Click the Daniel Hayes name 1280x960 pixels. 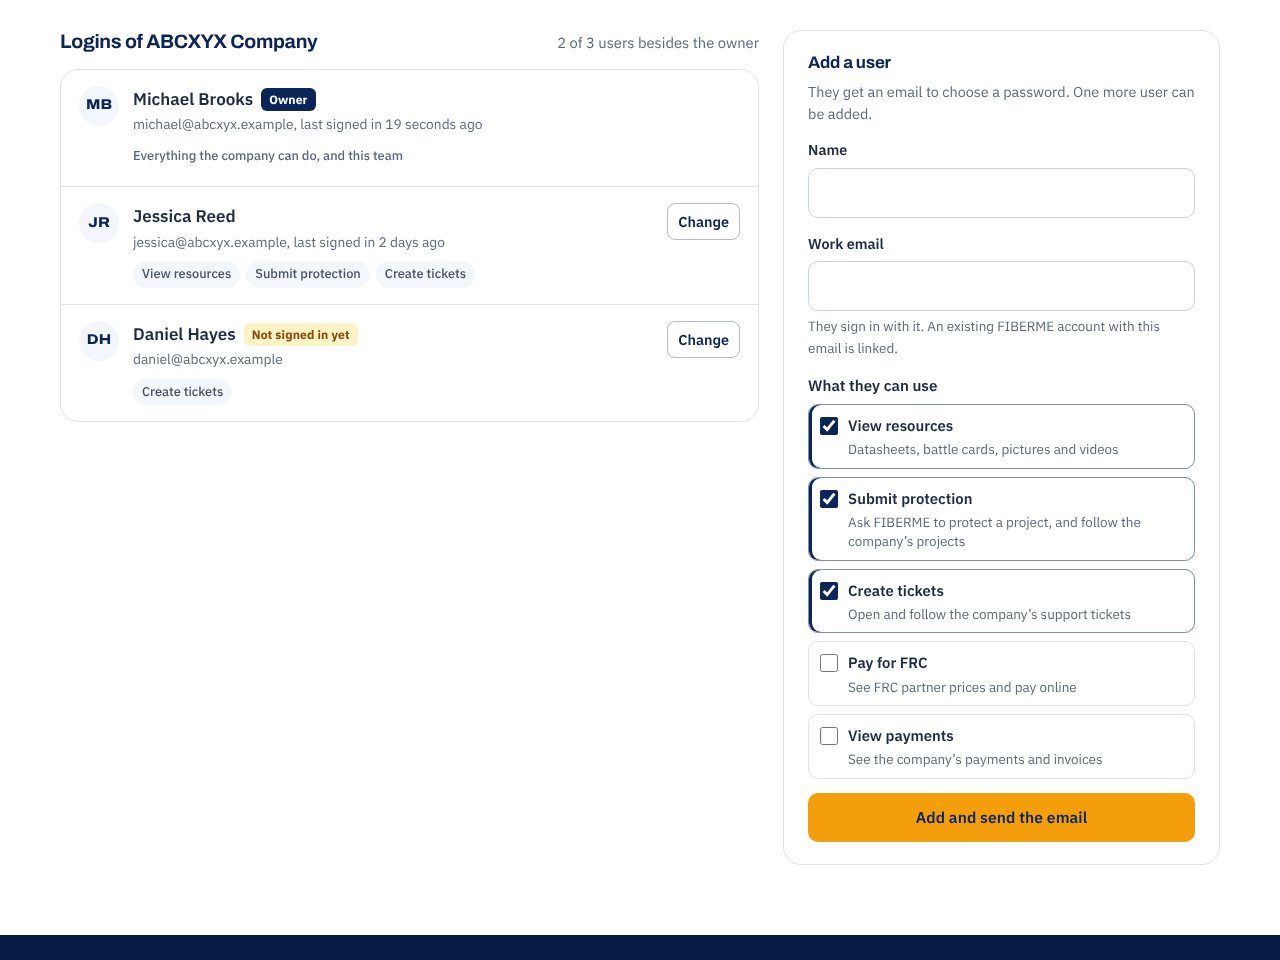coord(184,334)
